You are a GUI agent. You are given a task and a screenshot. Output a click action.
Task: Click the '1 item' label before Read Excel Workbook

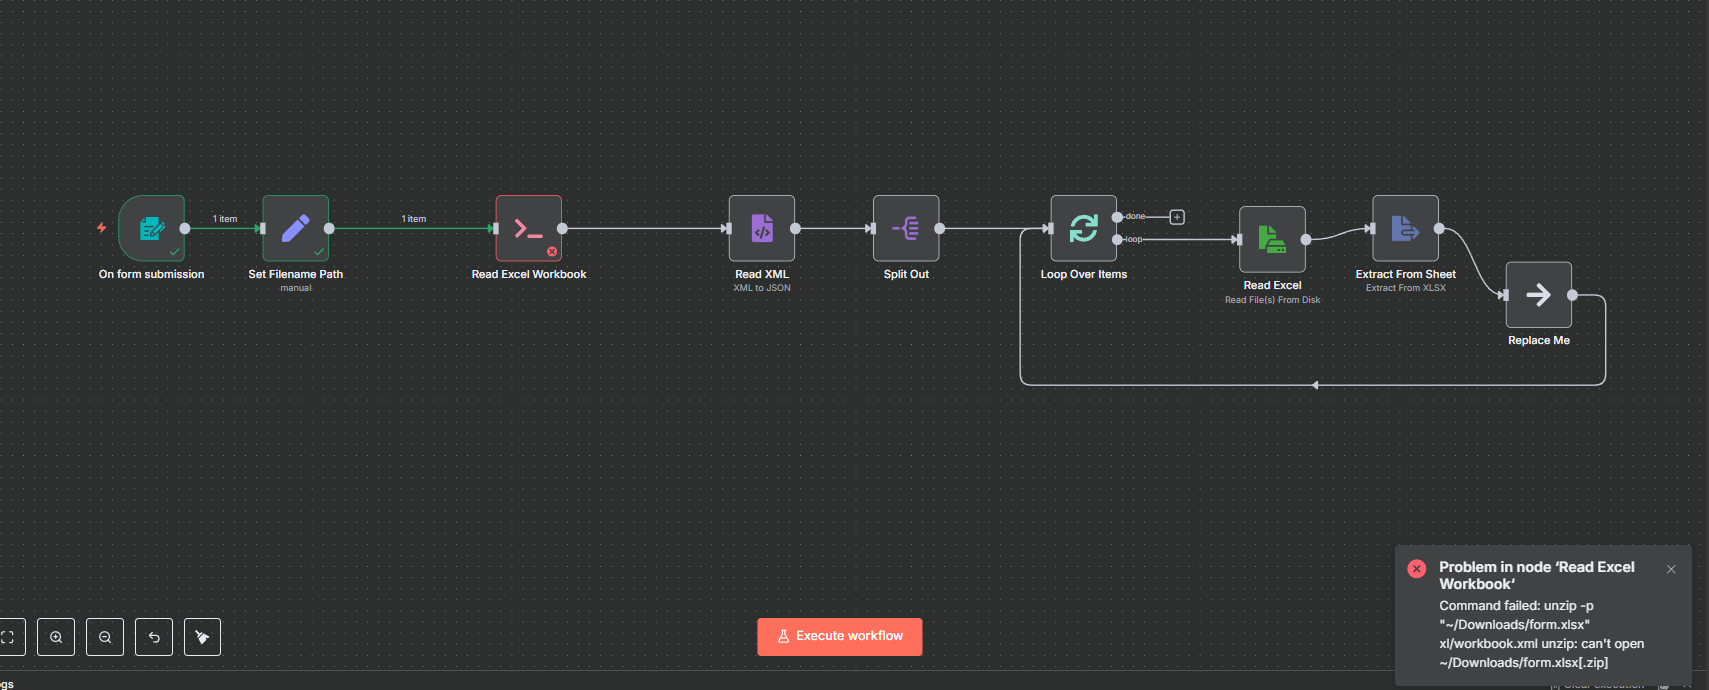point(414,219)
